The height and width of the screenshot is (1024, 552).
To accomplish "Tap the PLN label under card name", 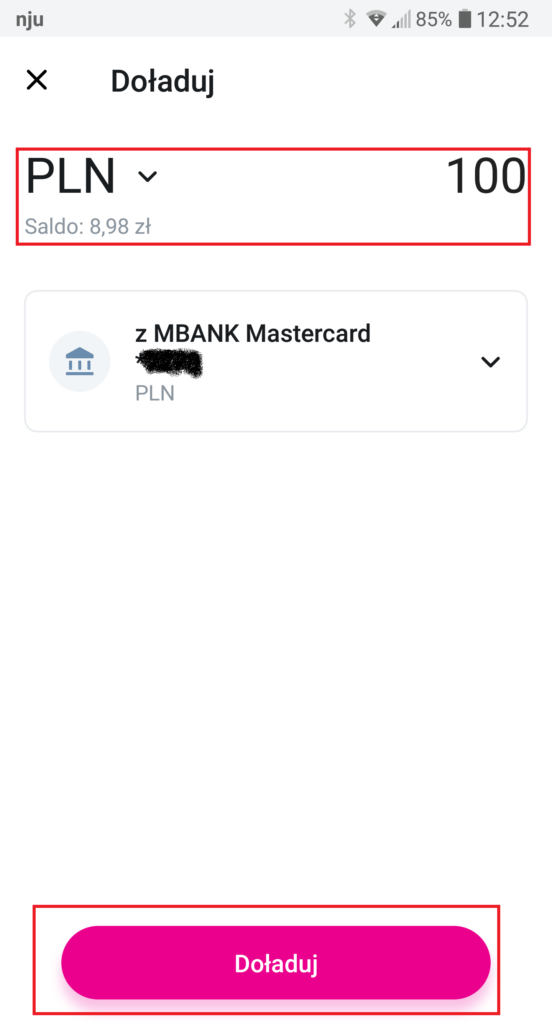I will pyautogui.click(x=155, y=393).
